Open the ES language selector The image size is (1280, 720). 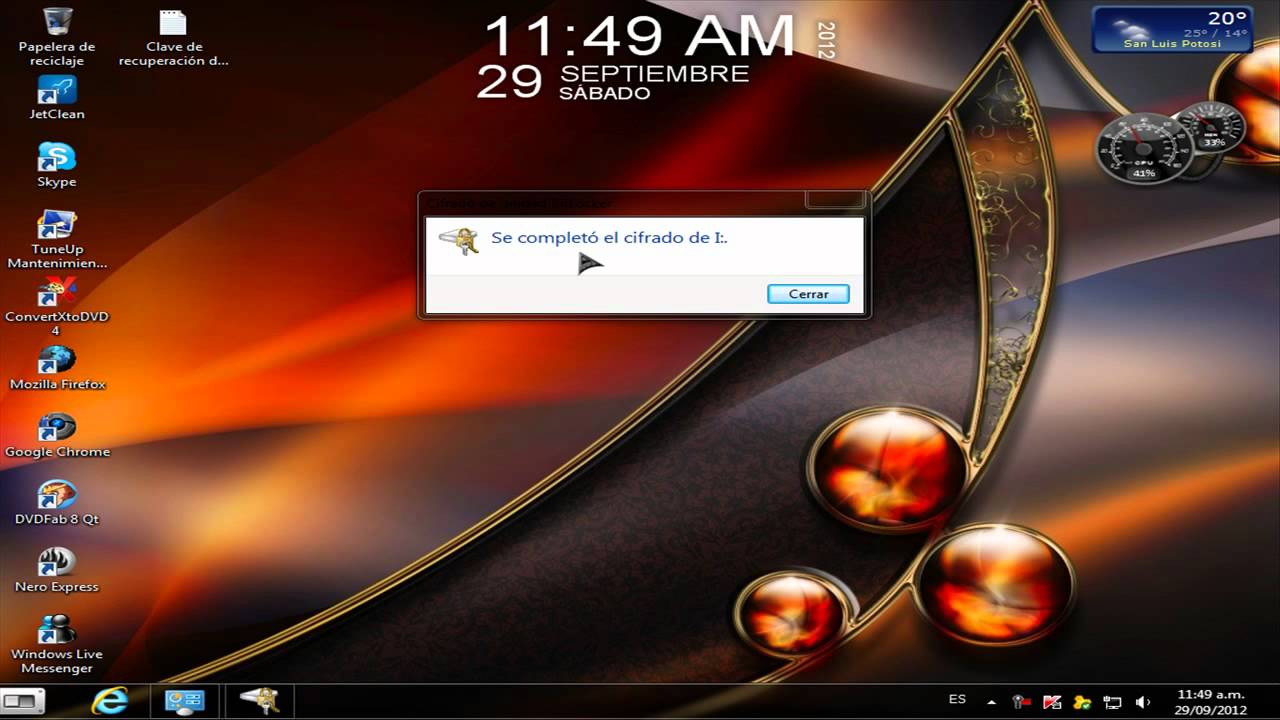957,701
